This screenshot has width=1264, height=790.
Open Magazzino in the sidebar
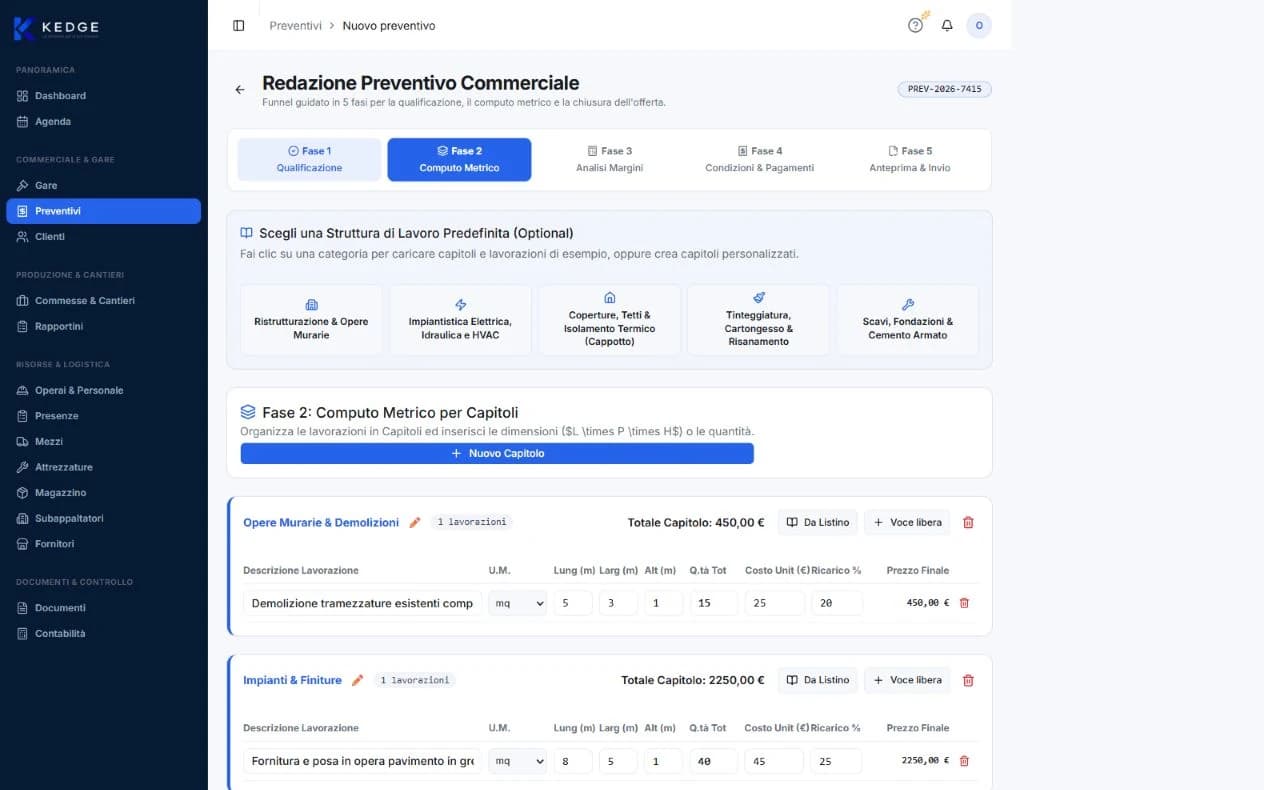pos(104,493)
